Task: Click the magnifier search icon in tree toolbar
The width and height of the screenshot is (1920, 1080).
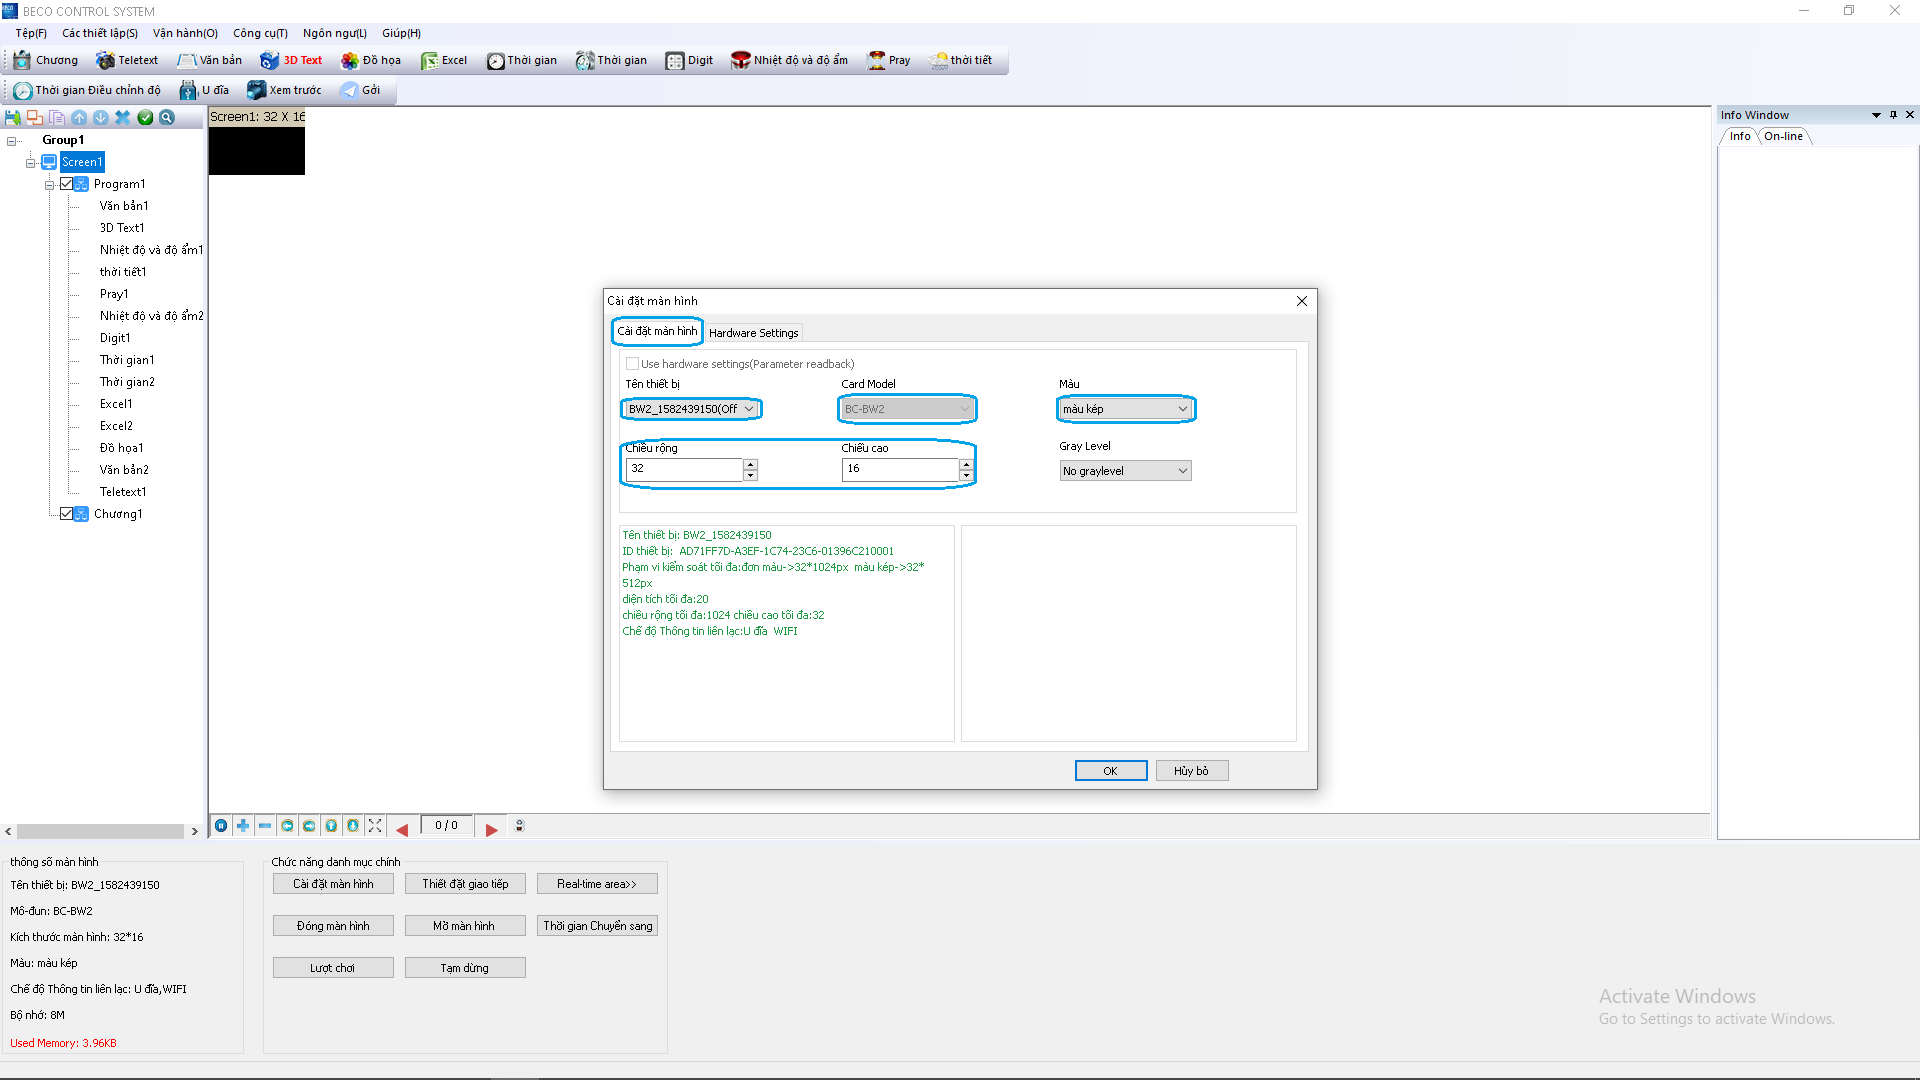Action: 167,118
